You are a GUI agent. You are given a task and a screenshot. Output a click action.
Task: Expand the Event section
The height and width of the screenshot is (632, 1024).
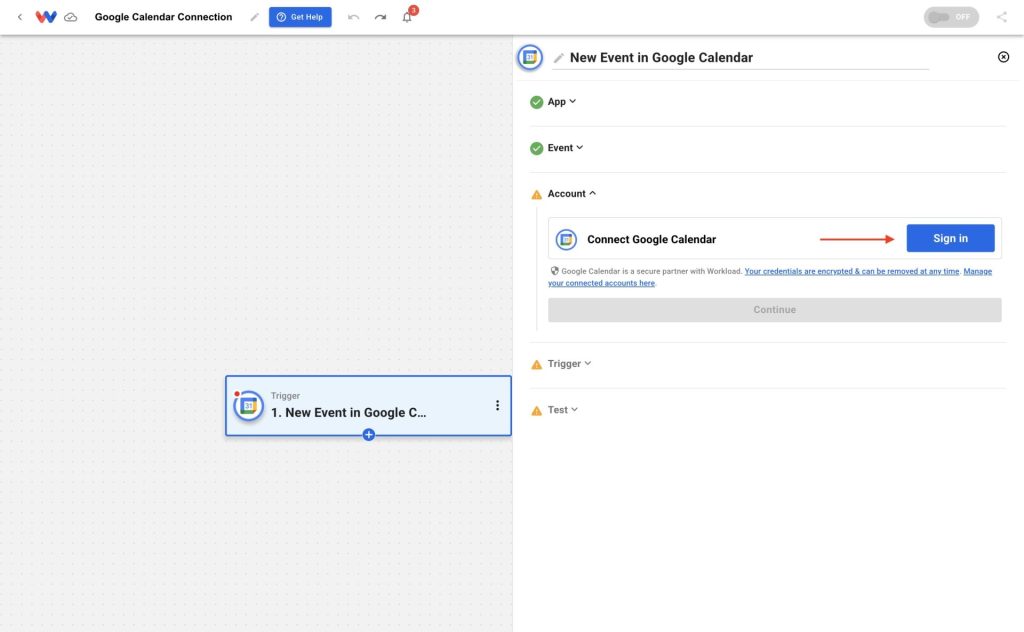click(566, 148)
